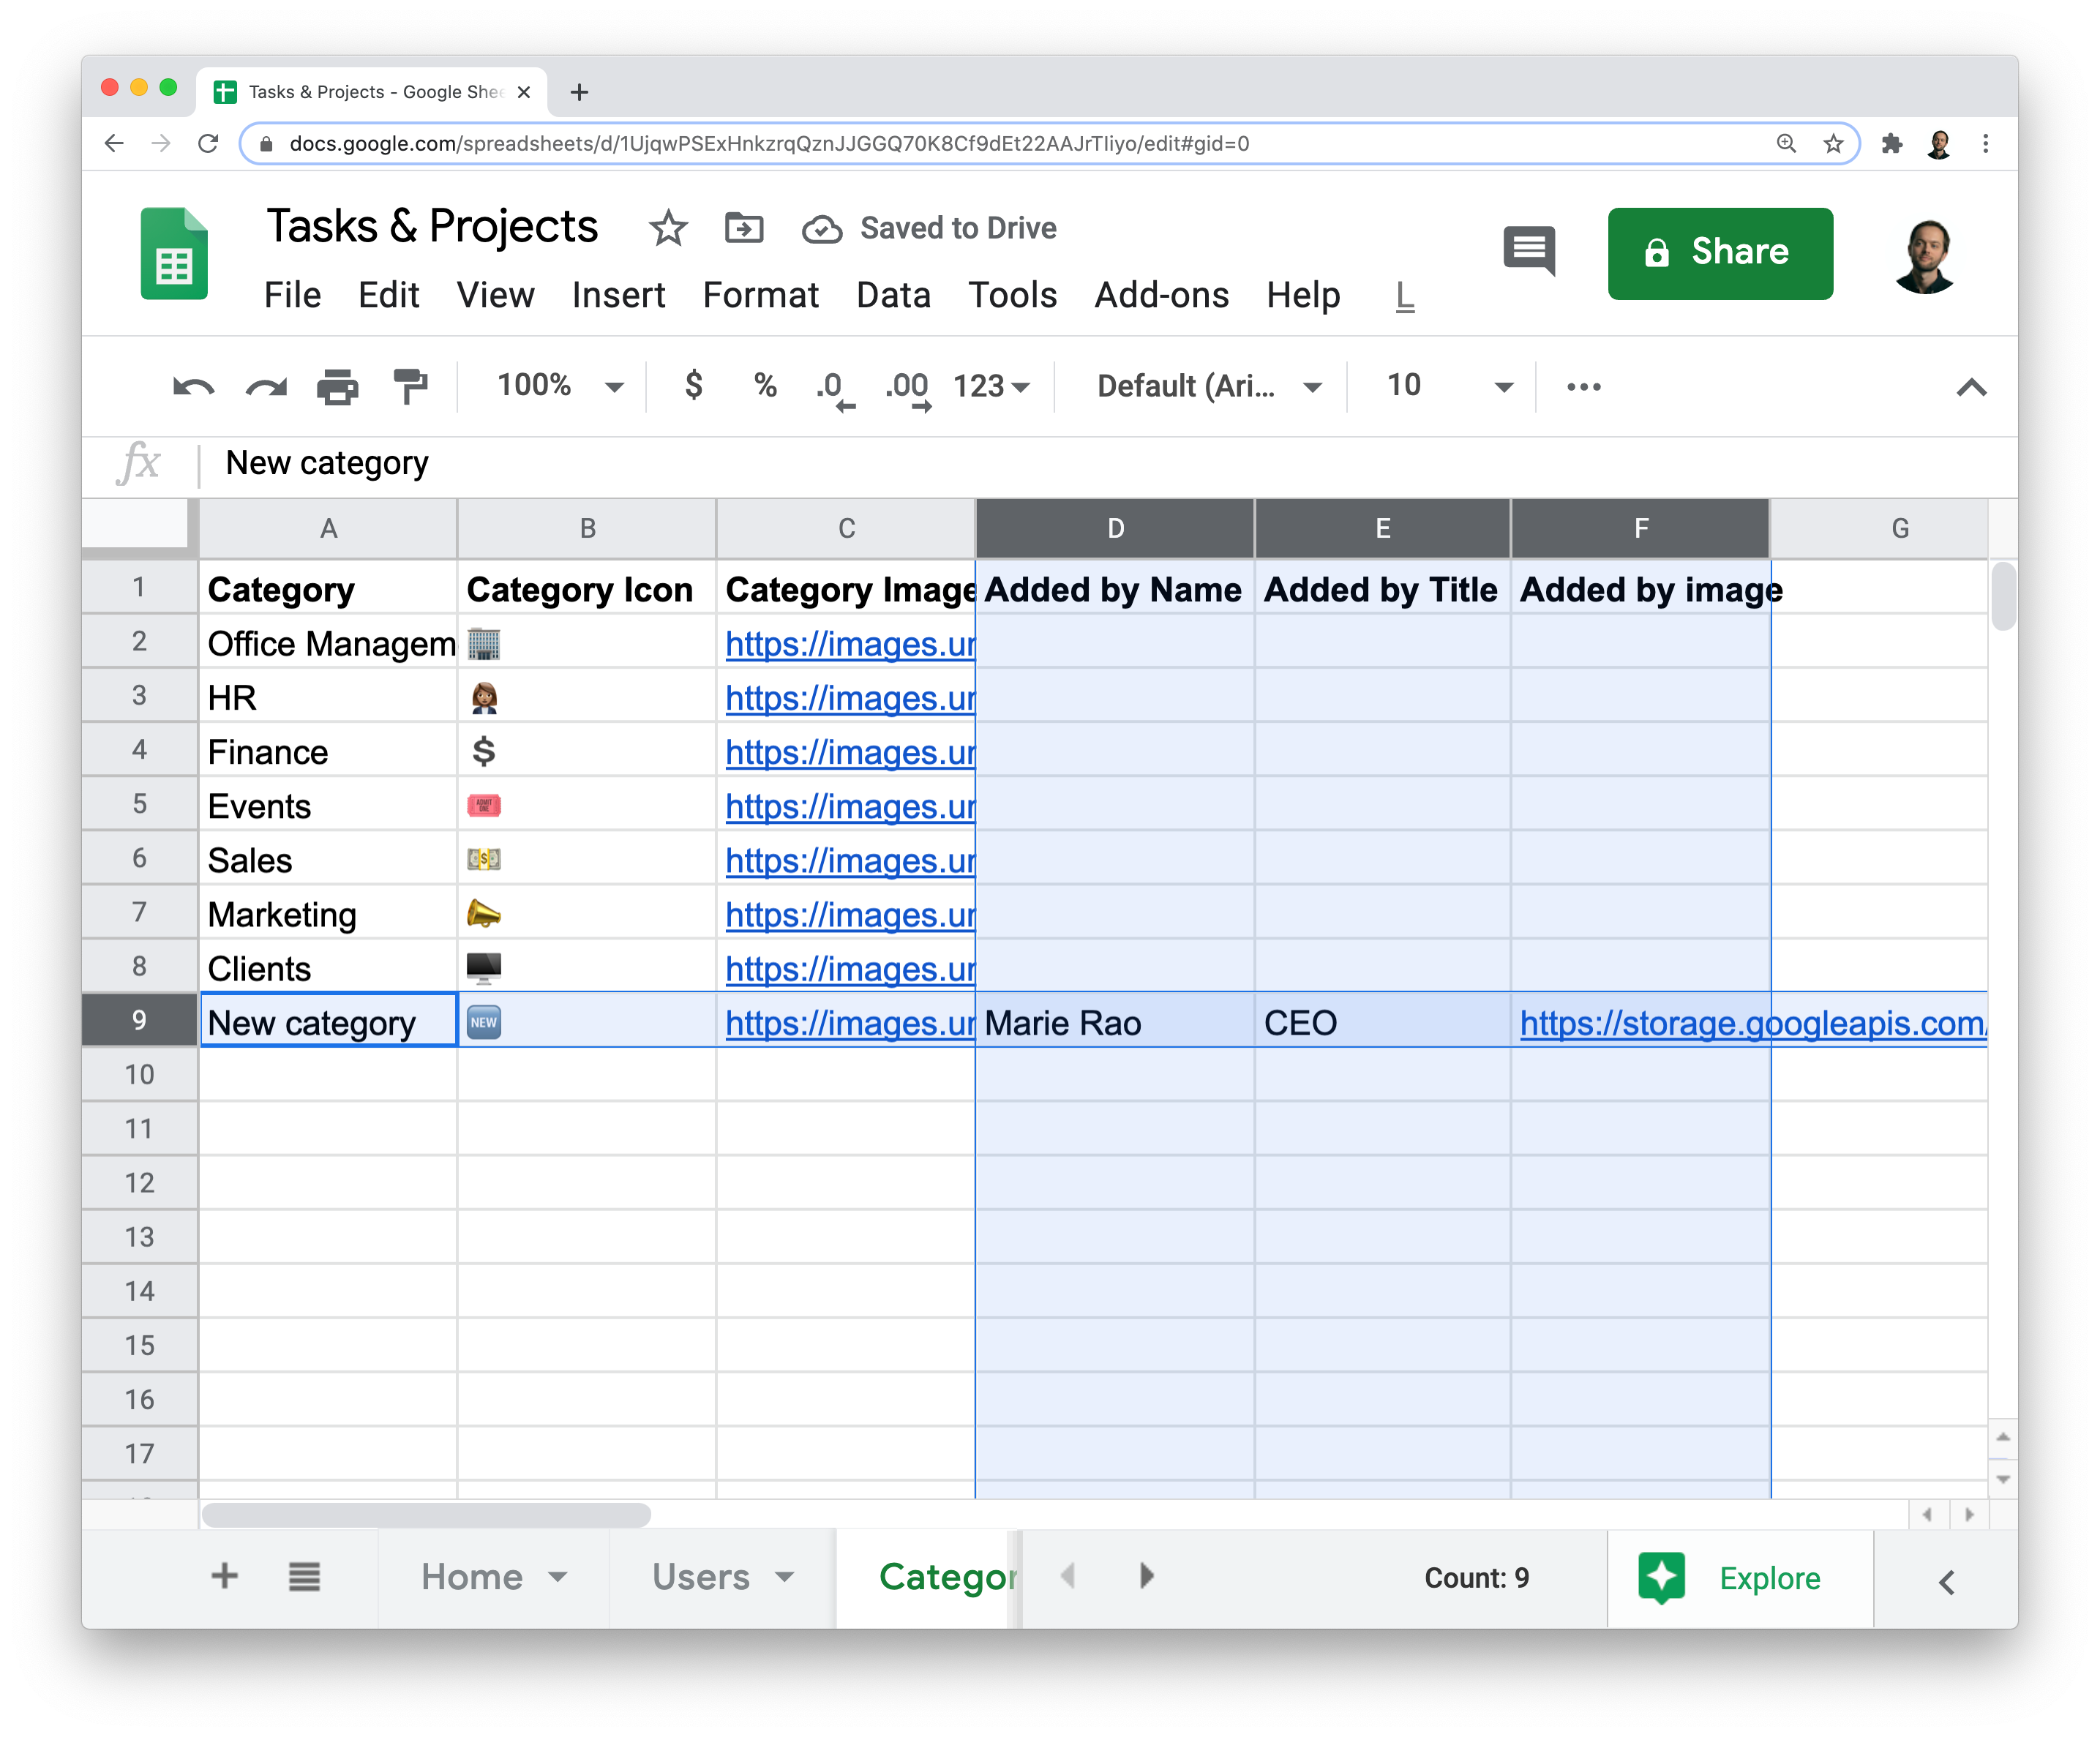Click the green Share button

pyautogui.click(x=1719, y=252)
